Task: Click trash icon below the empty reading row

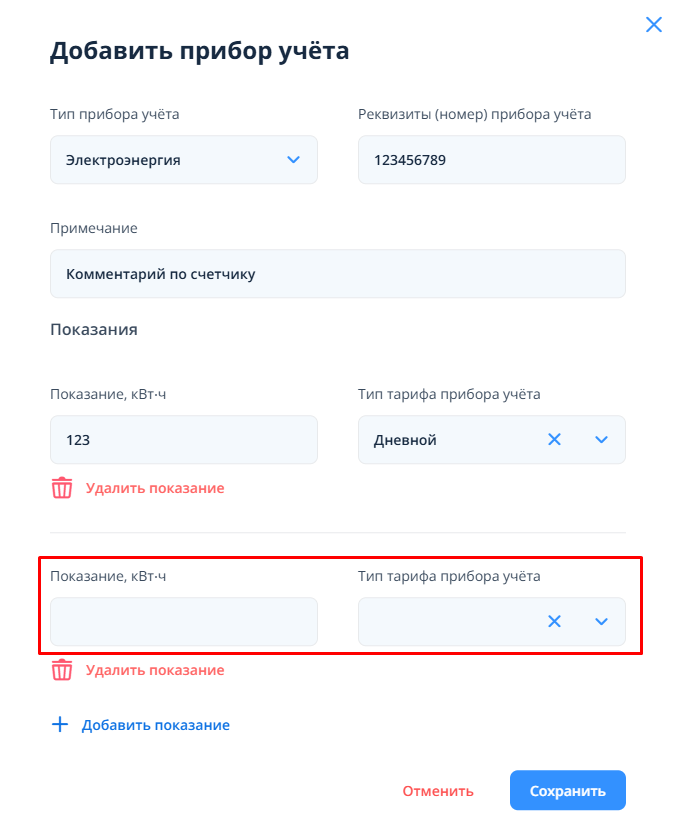Action: pos(62,670)
